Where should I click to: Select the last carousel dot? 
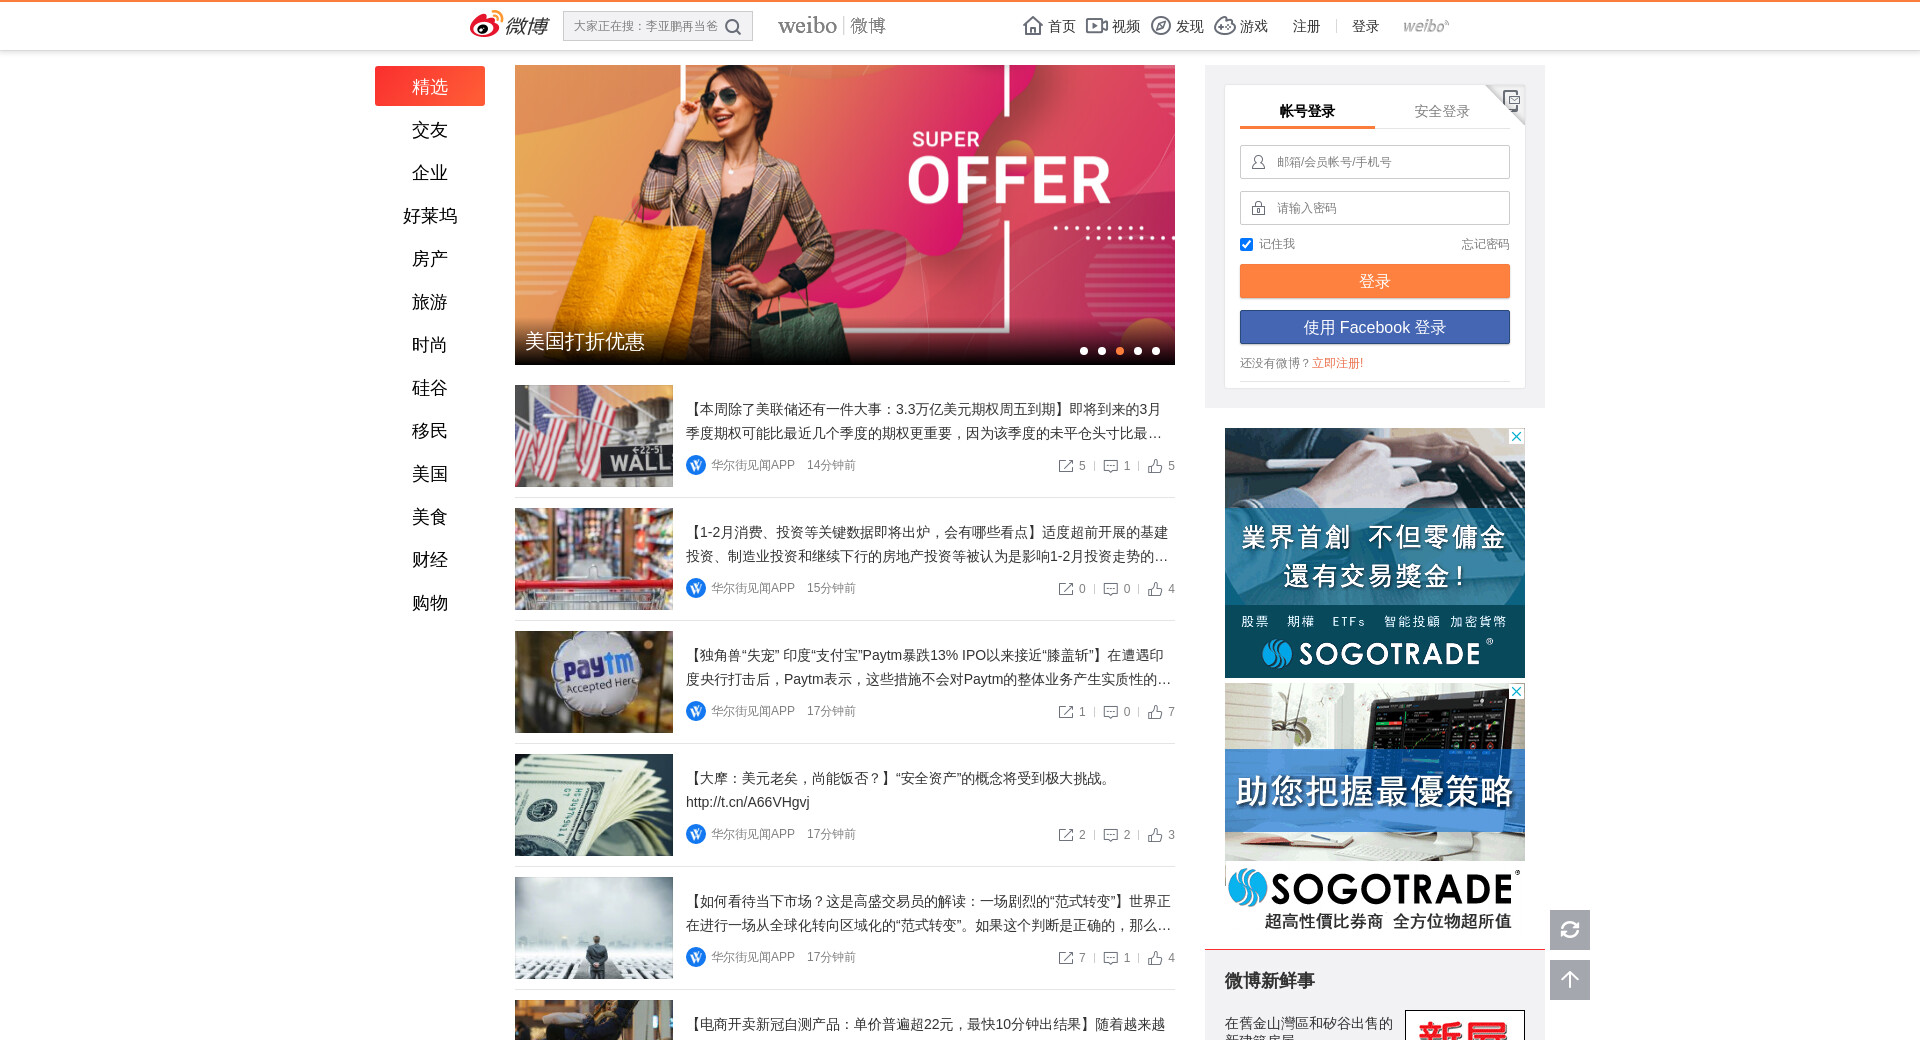tap(1156, 351)
